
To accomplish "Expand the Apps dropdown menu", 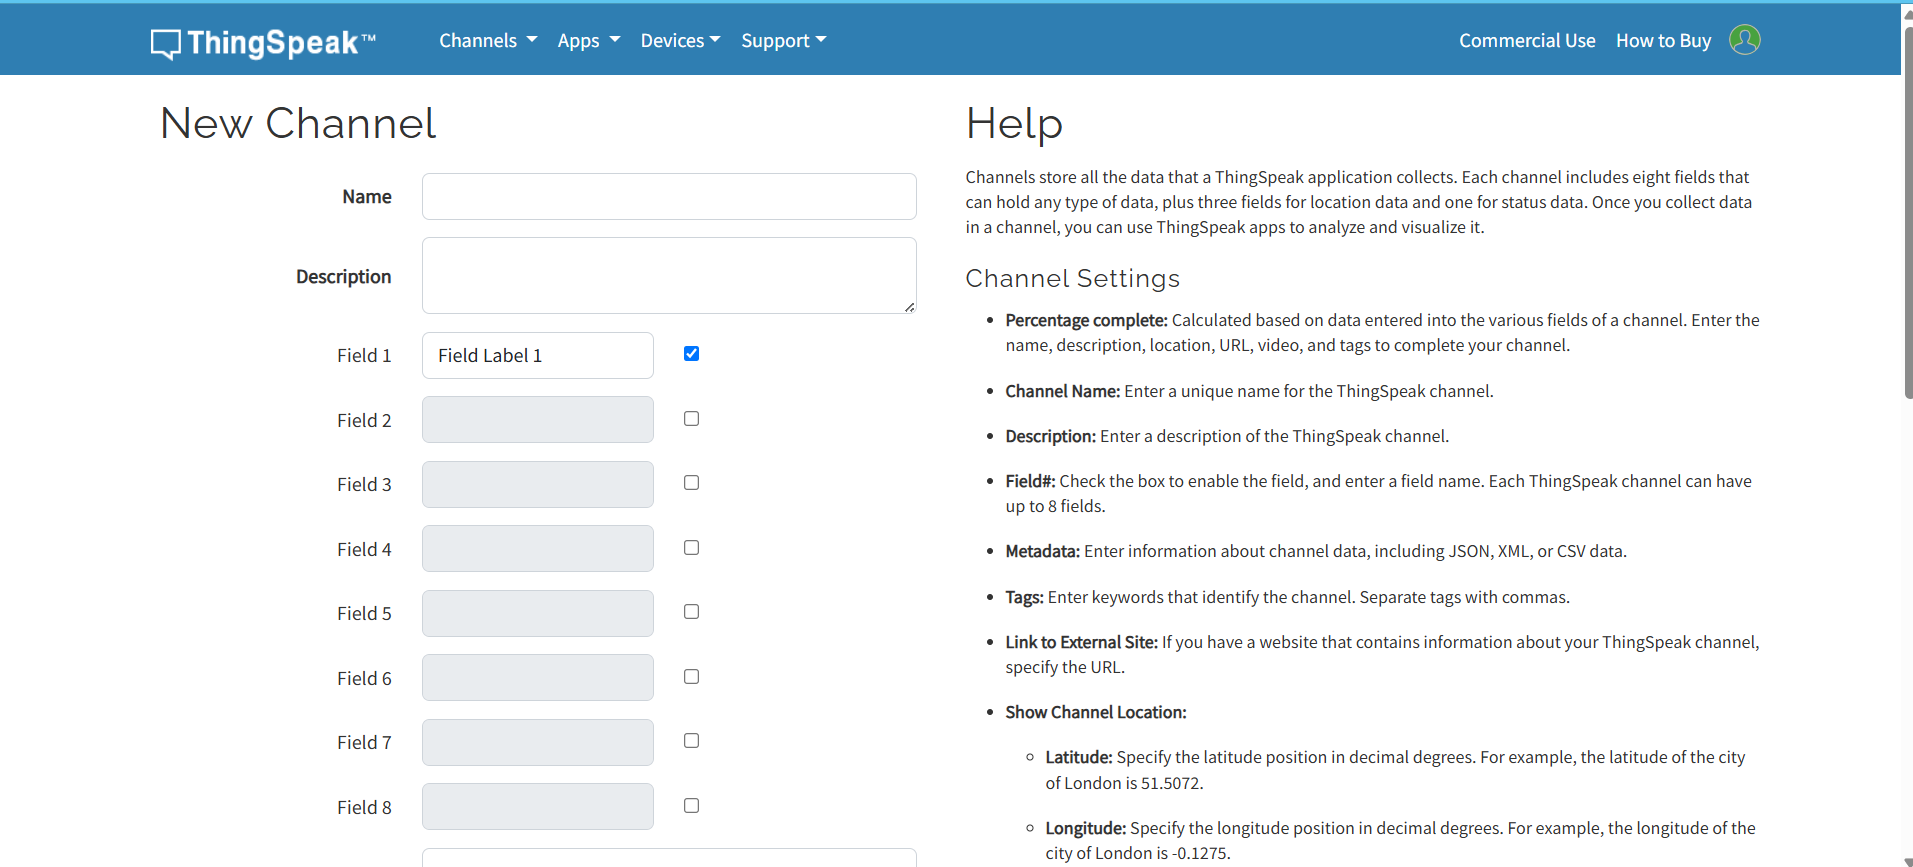I will (589, 41).
